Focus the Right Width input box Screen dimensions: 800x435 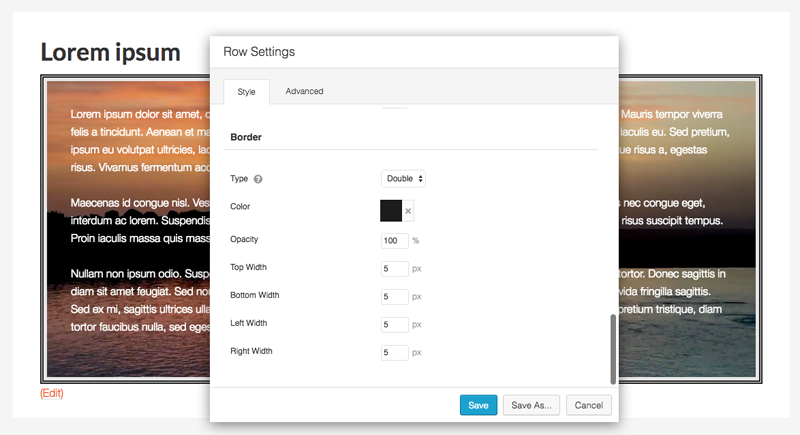coord(394,352)
